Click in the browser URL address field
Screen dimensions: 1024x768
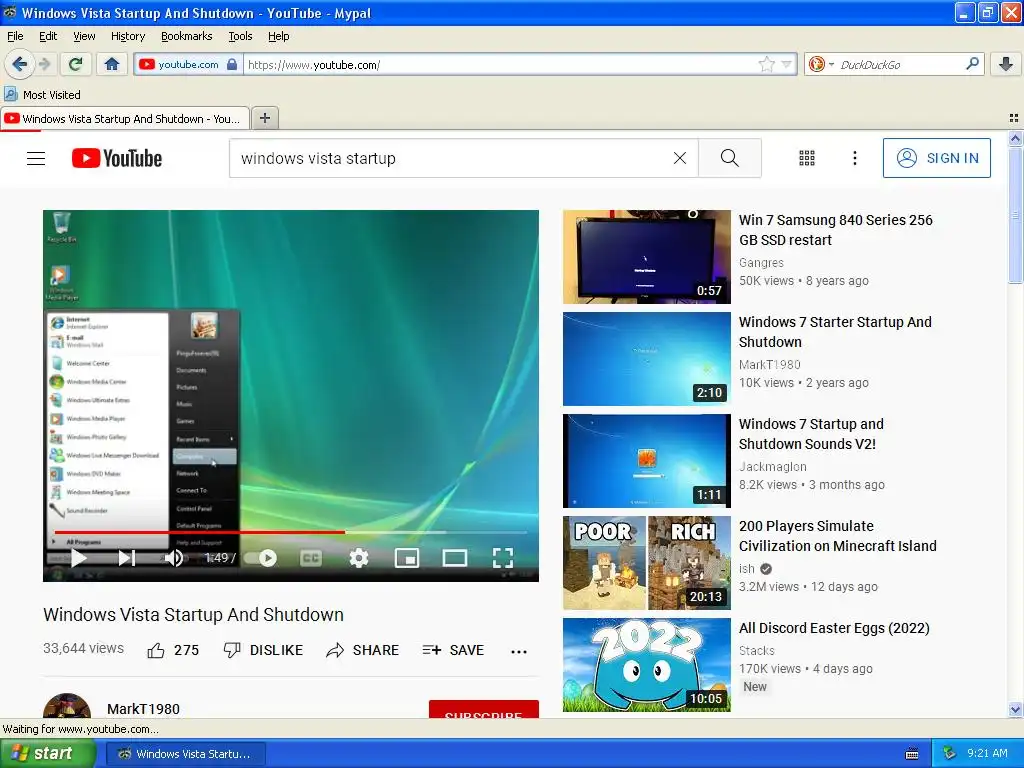(x=500, y=64)
